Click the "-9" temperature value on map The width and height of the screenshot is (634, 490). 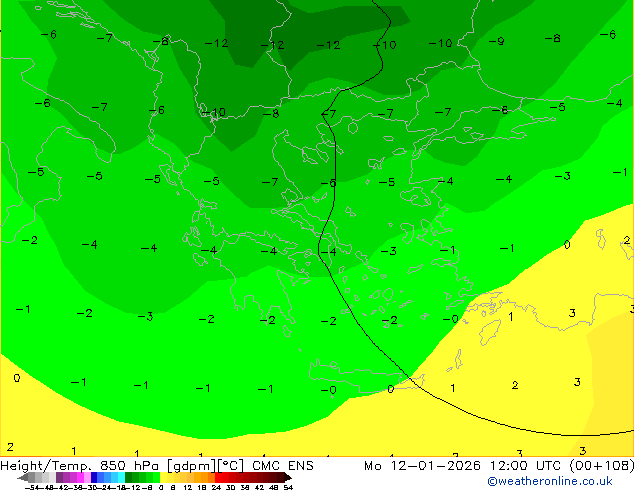(x=497, y=41)
